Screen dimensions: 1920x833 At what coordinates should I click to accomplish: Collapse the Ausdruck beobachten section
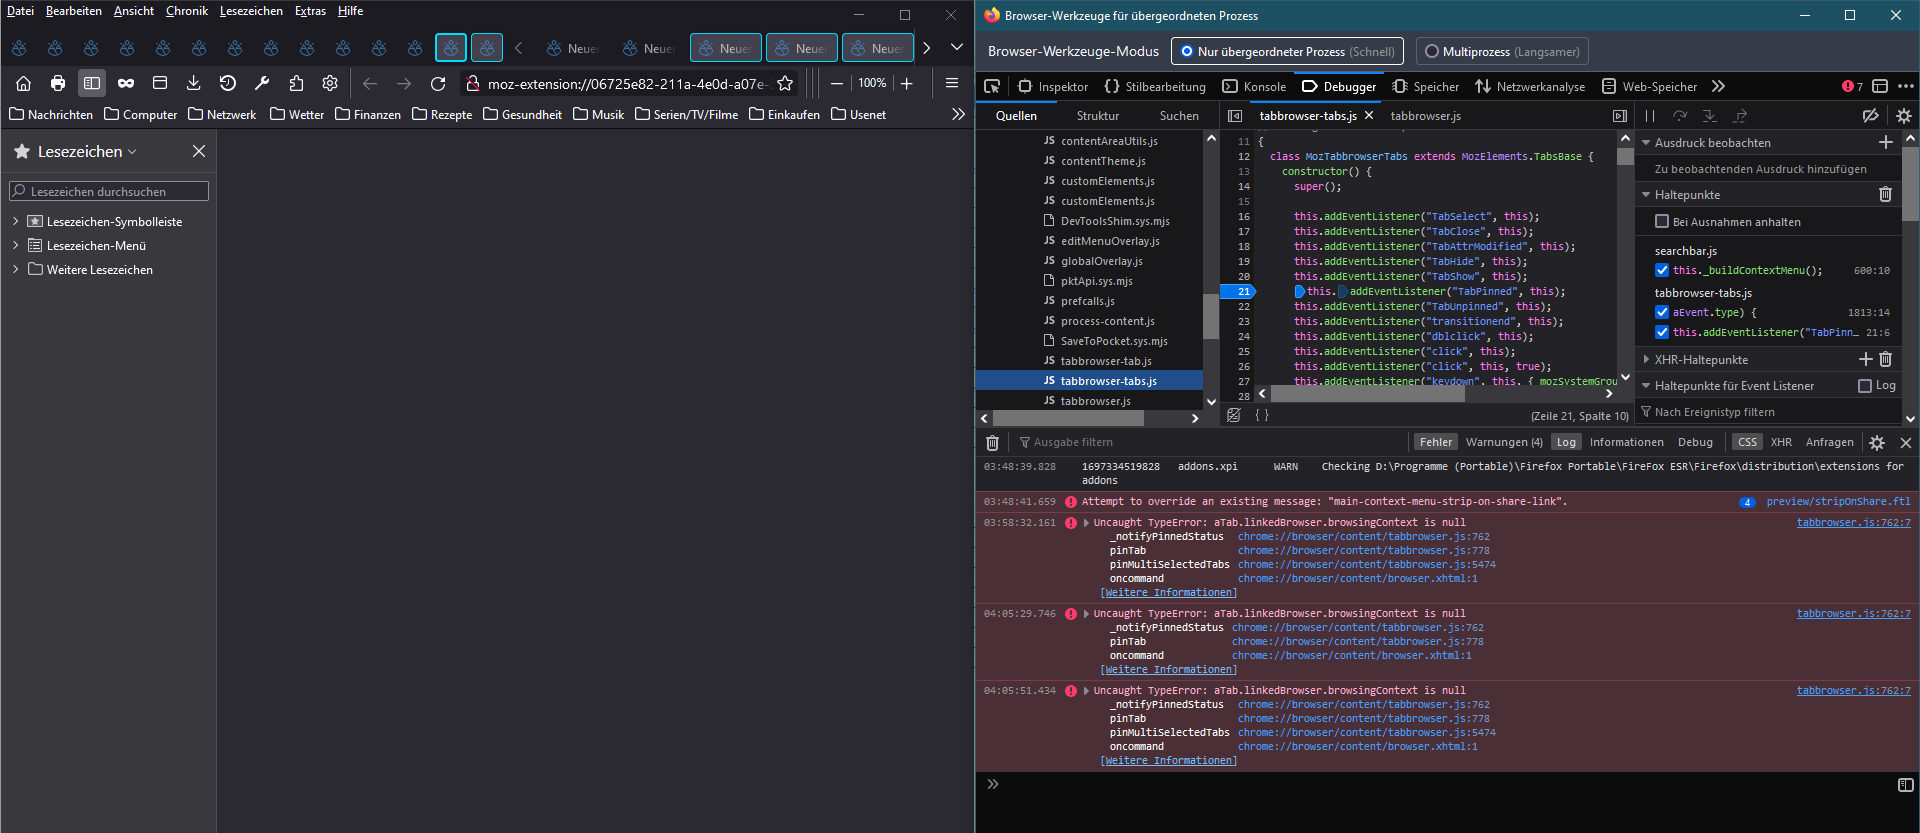pos(1646,143)
